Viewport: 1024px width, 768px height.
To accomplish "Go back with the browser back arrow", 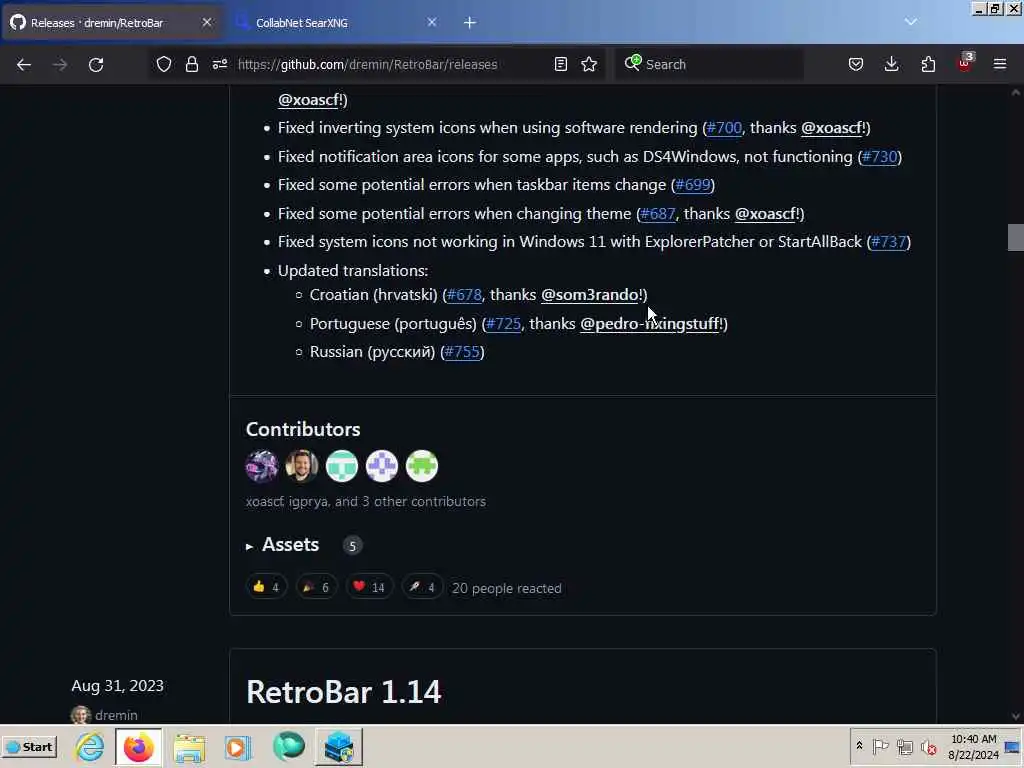I will (24, 65).
